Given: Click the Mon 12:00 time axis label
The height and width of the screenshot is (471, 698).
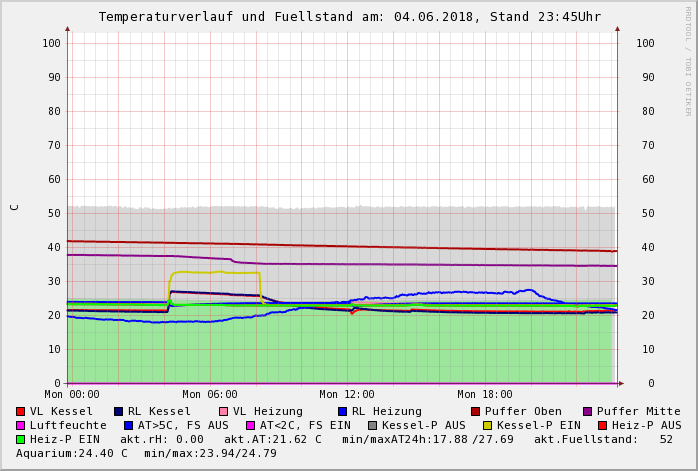Looking at the screenshot, I should [x=347, y=395].
